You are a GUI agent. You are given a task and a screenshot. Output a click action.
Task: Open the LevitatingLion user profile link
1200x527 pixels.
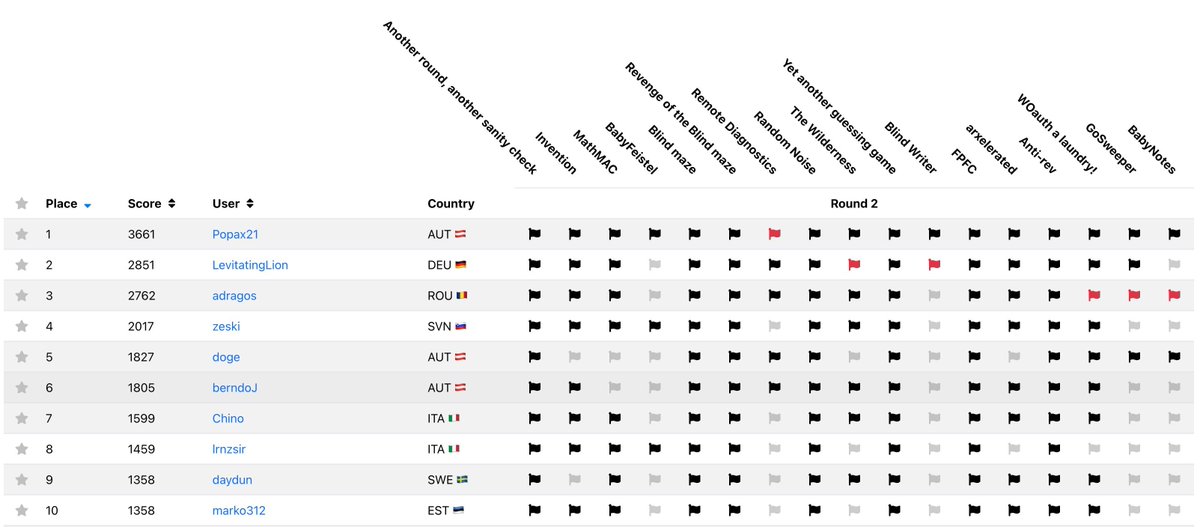[250, 265]
